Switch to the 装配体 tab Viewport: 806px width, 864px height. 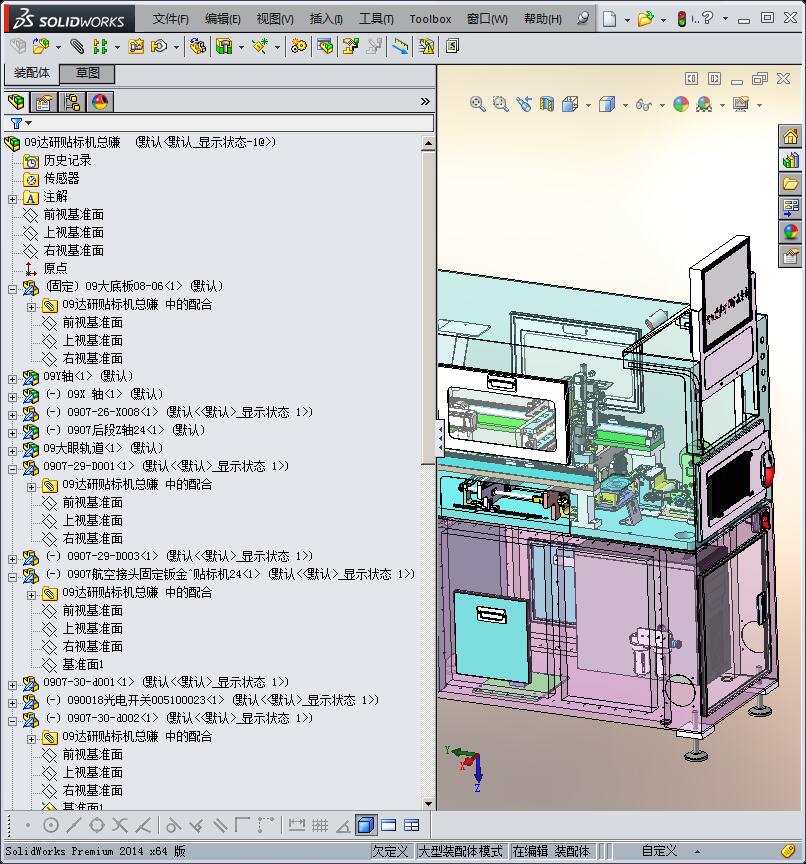(x=31, y=73)
